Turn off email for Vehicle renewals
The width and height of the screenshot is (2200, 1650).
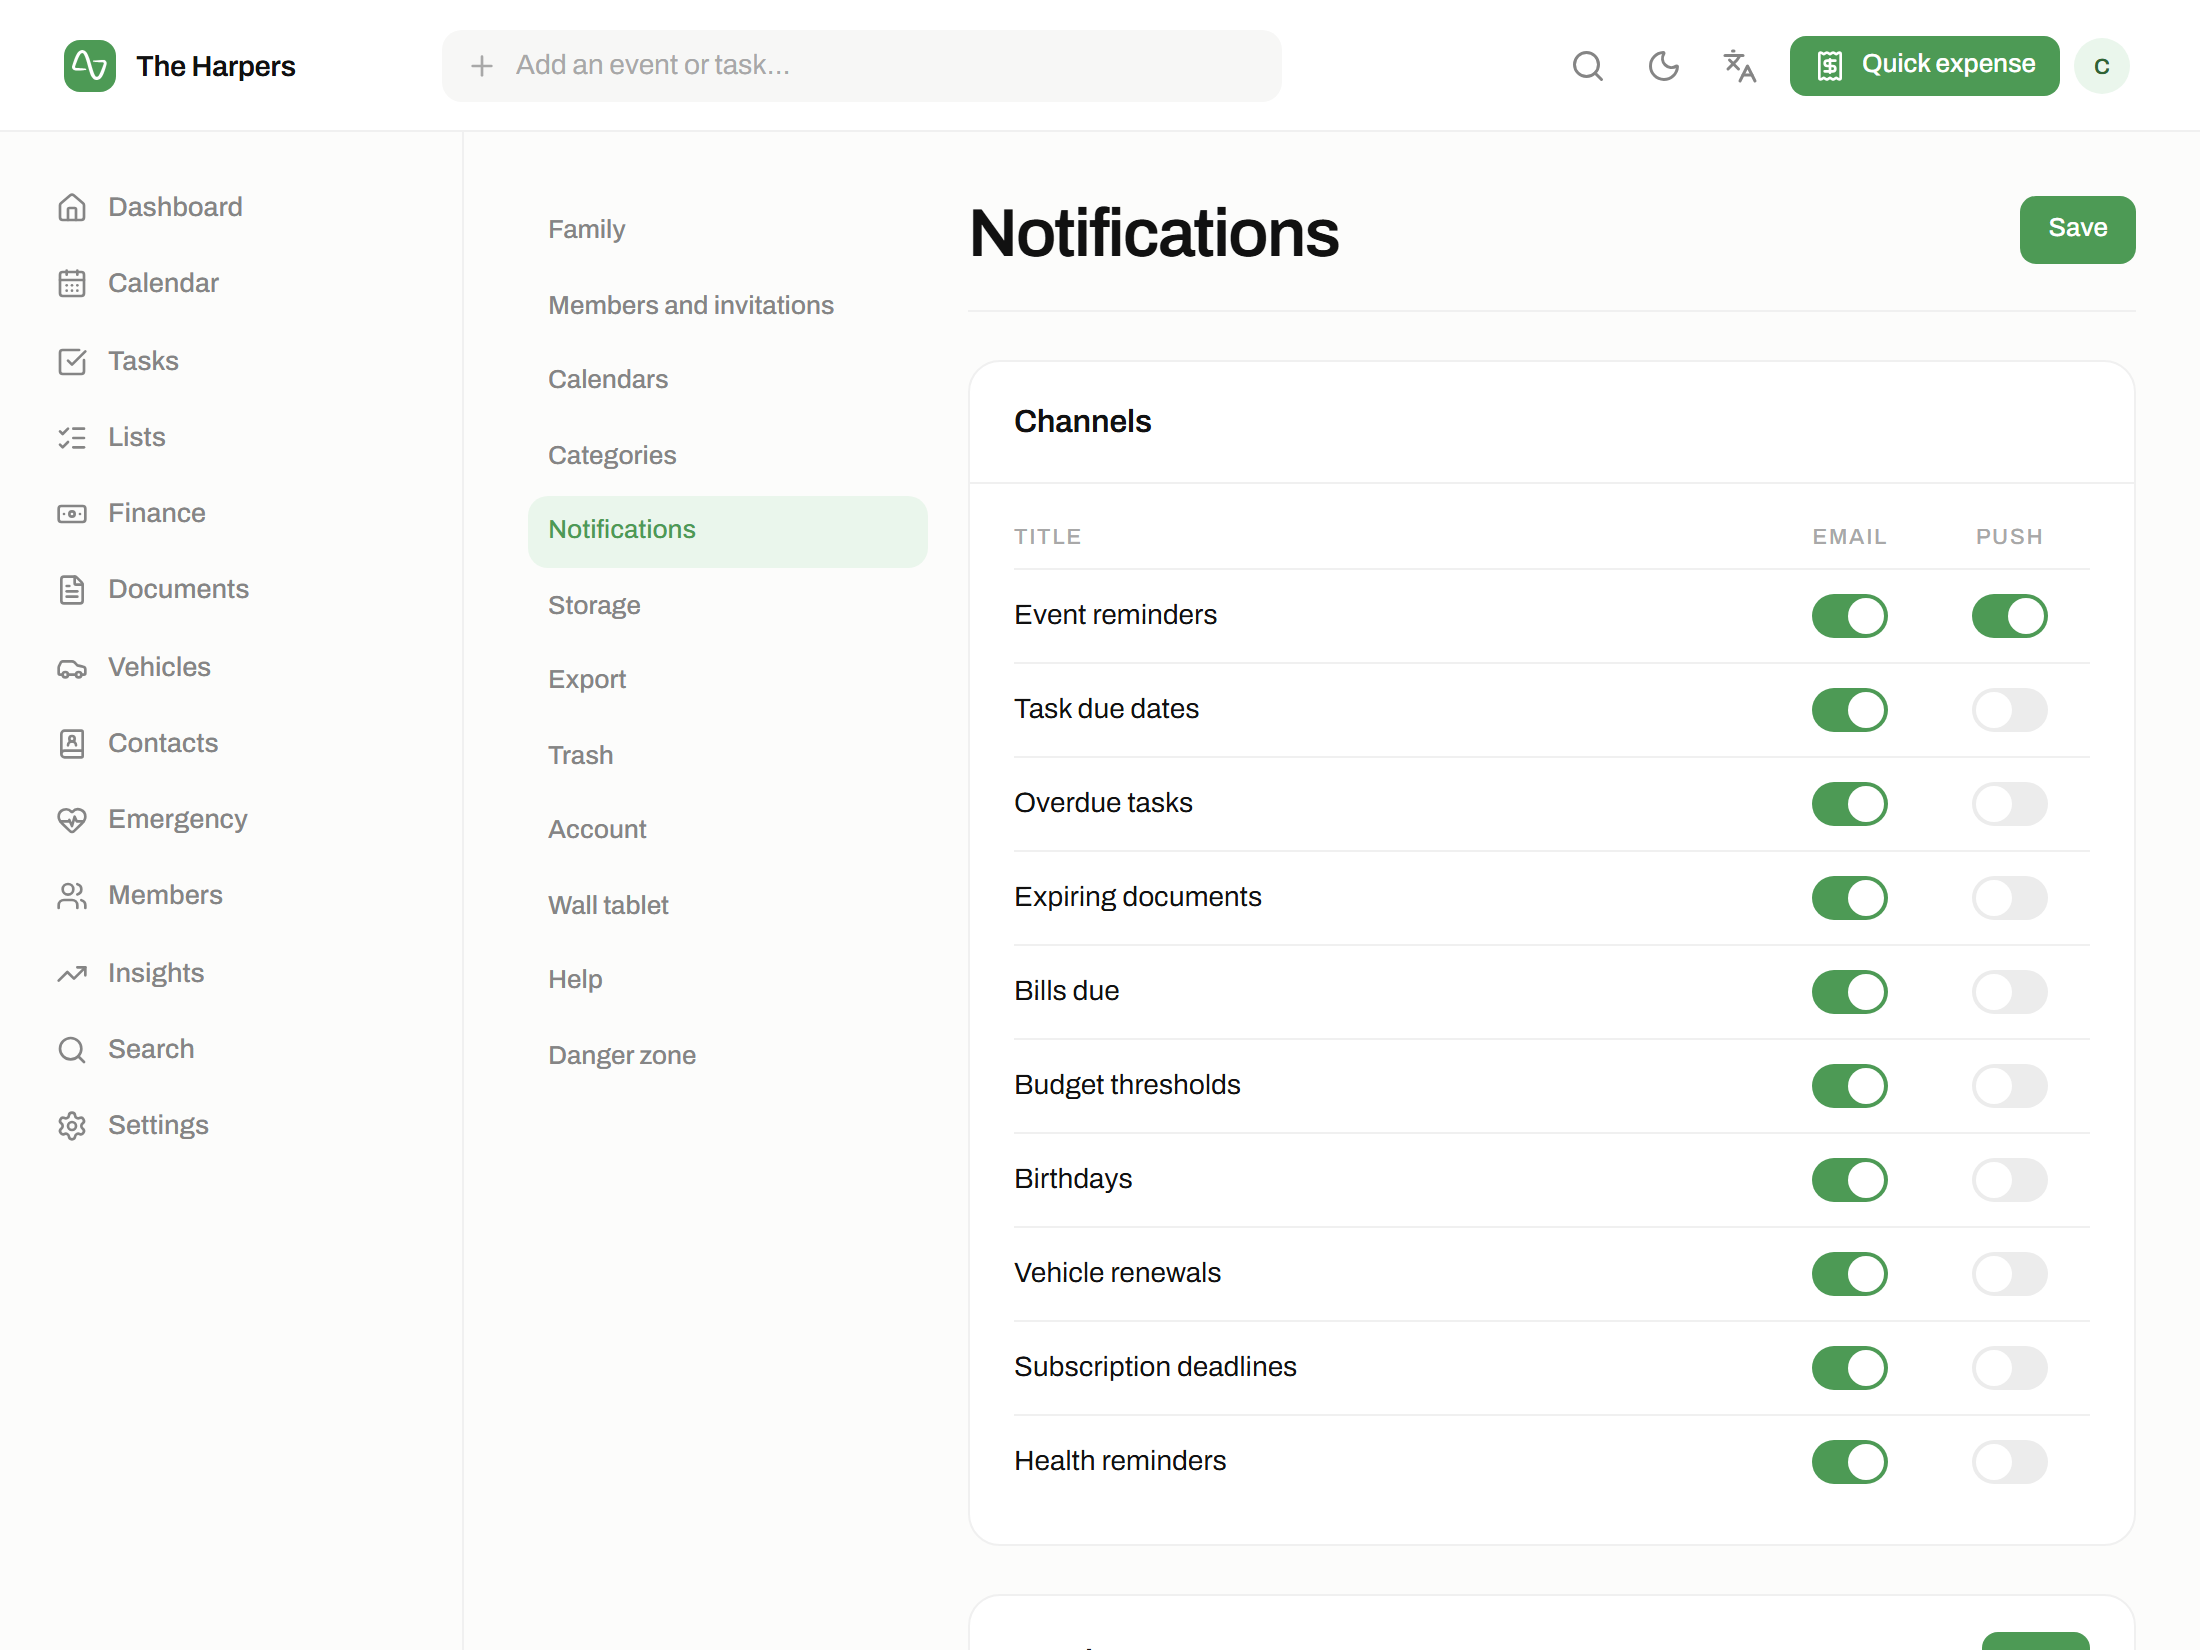click(x=1850, y=1274)
